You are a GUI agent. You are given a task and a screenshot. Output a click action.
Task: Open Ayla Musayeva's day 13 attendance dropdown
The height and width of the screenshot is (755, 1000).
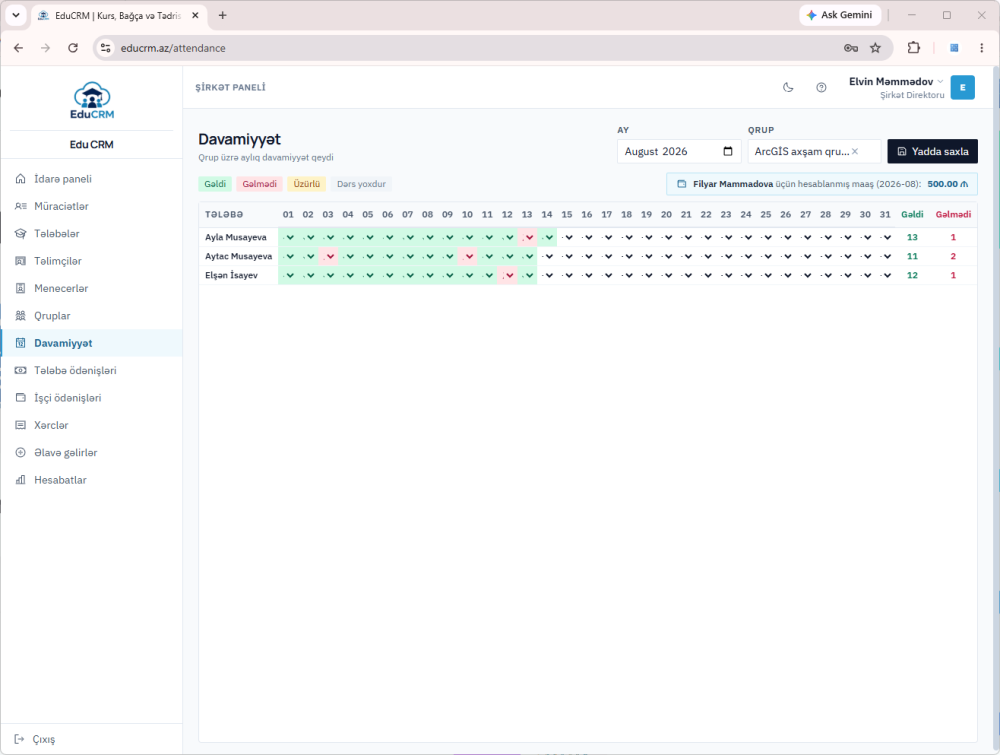coord(527,237)
